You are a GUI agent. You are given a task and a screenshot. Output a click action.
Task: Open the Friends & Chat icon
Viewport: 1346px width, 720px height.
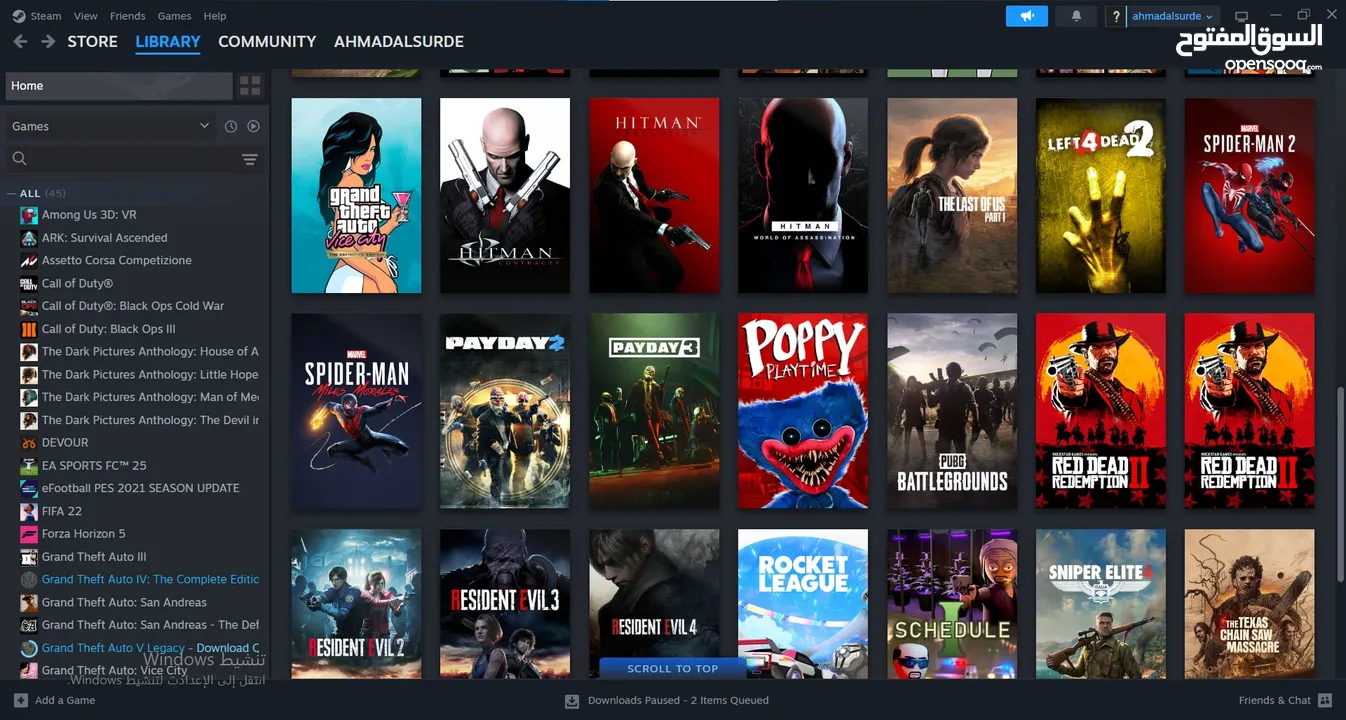click(1325, 700)
